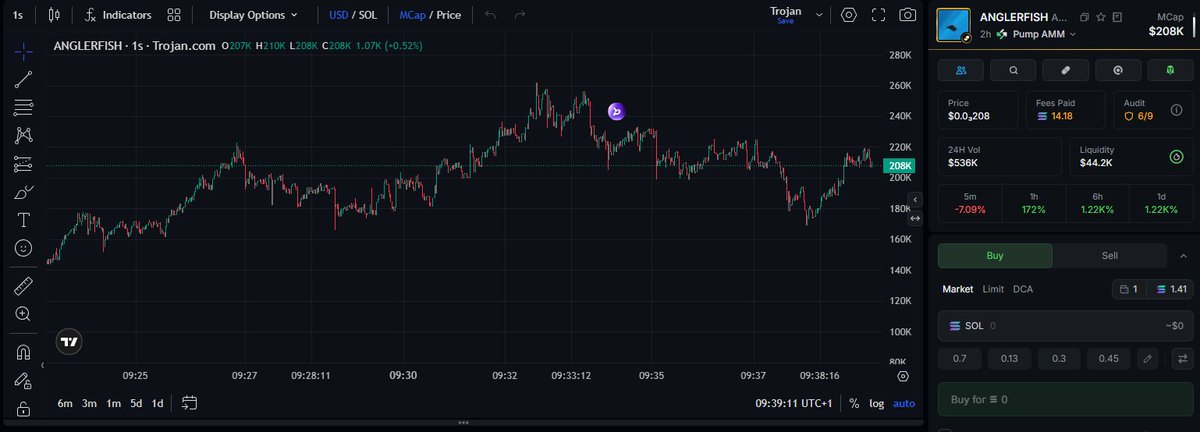Set the chart range to 1m

(113, 403)
